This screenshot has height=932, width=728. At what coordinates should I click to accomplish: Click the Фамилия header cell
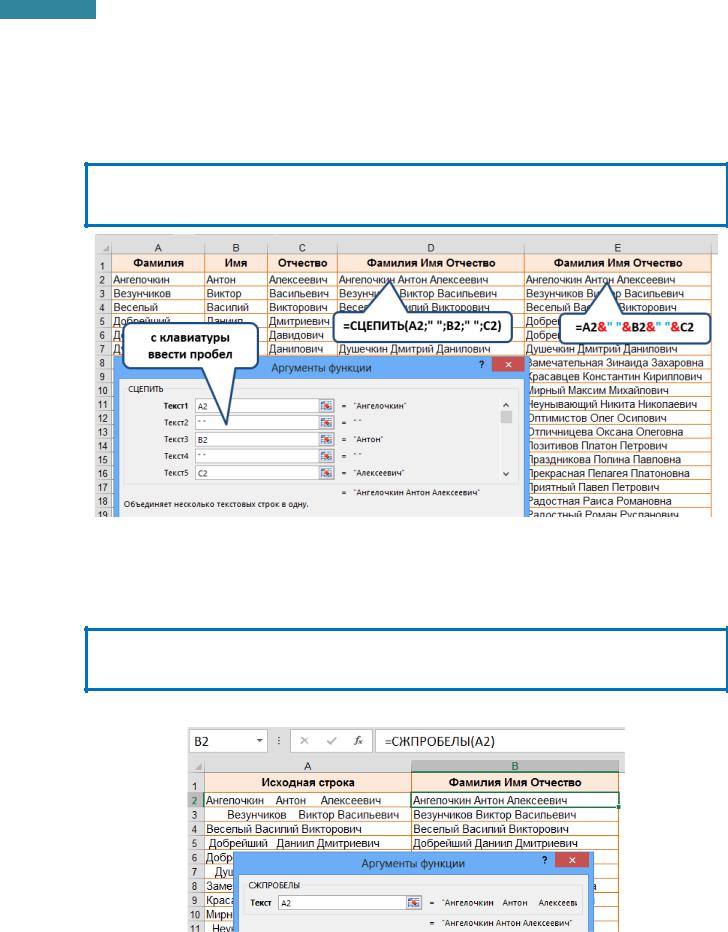158,263
